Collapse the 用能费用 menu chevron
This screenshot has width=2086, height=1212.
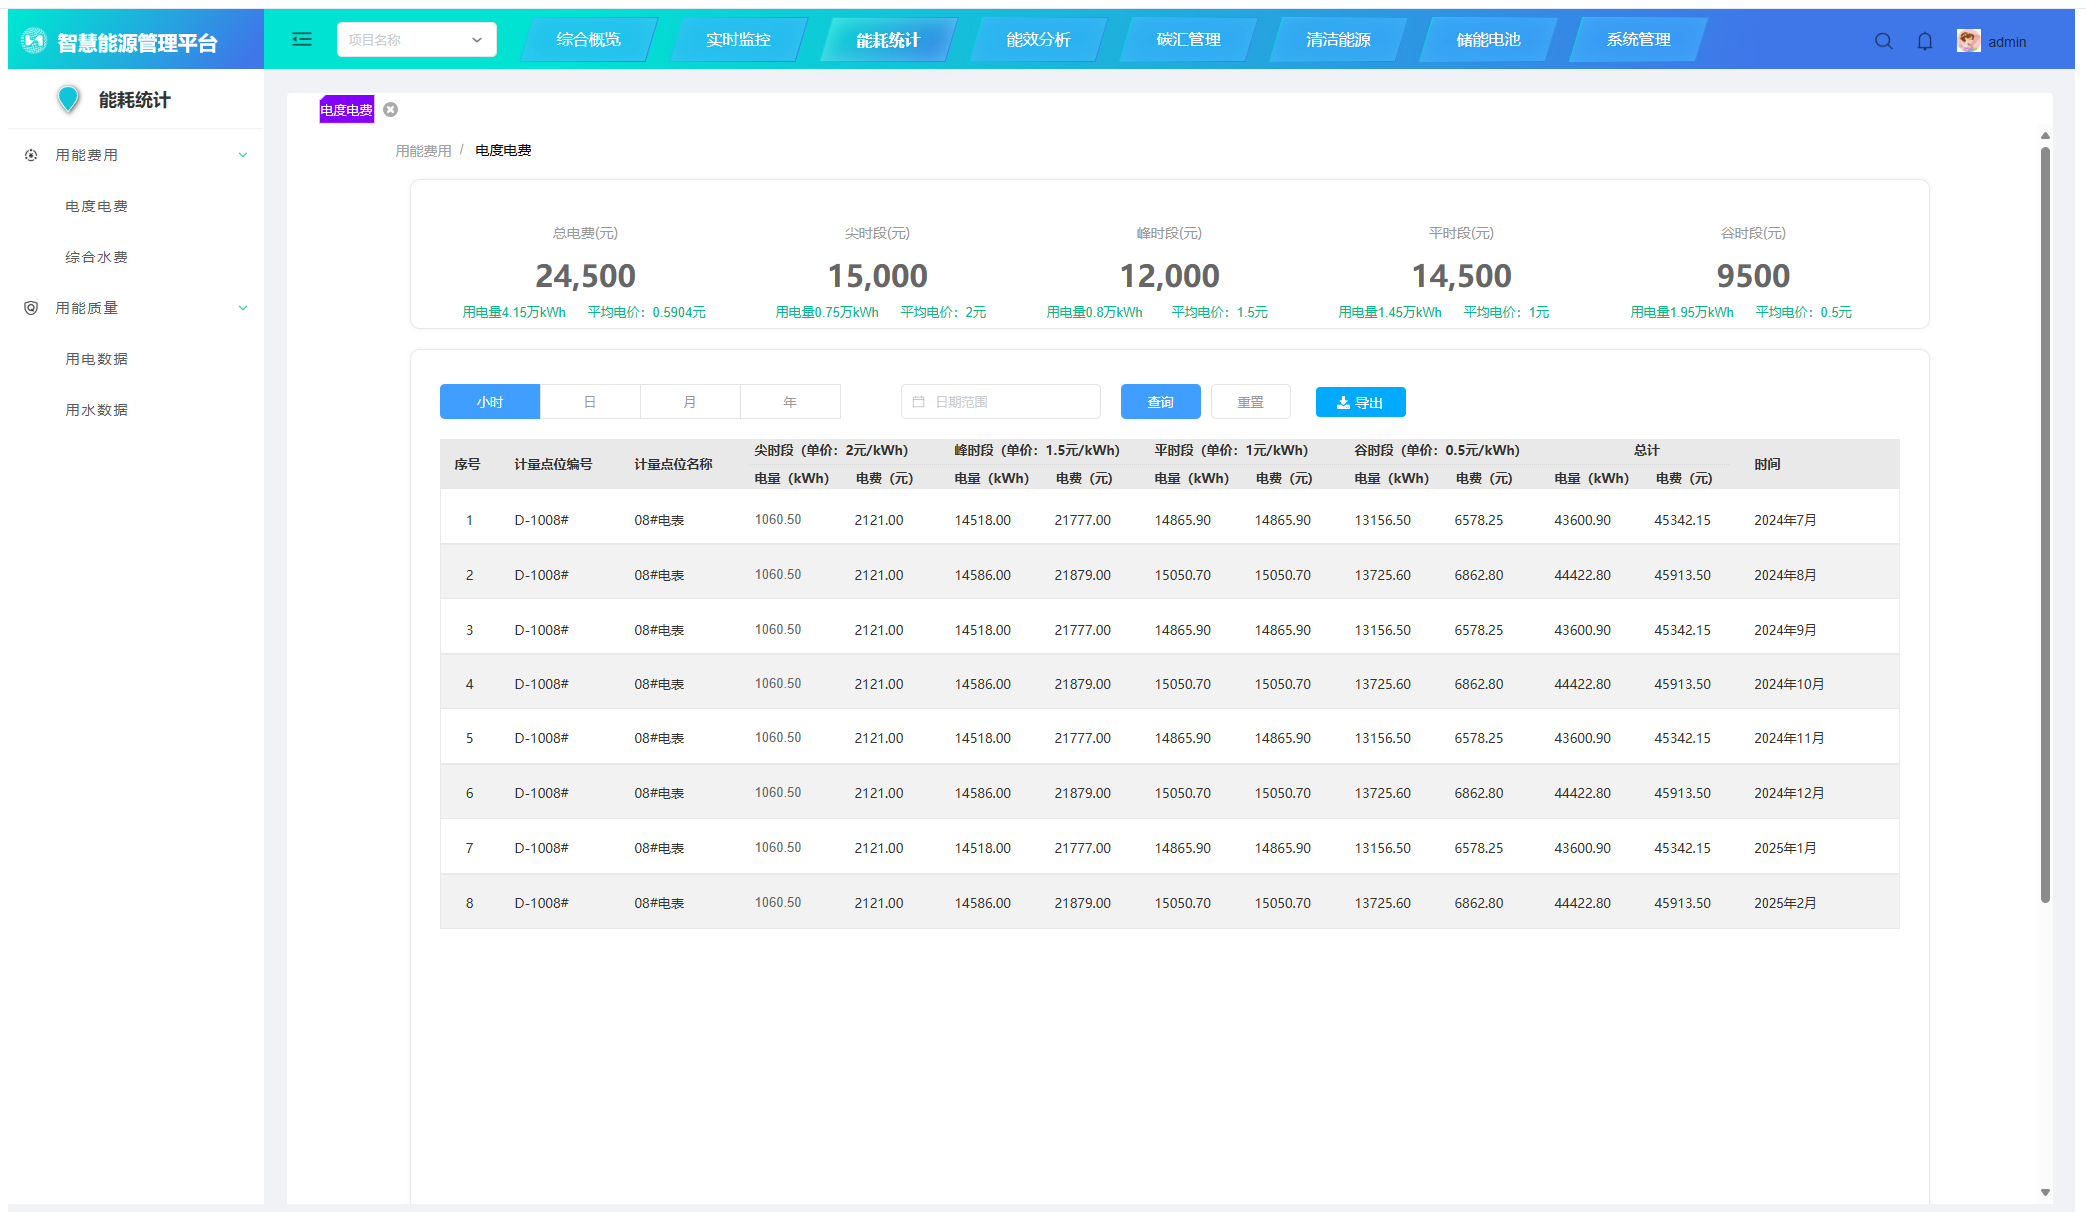tap(242, 155)
